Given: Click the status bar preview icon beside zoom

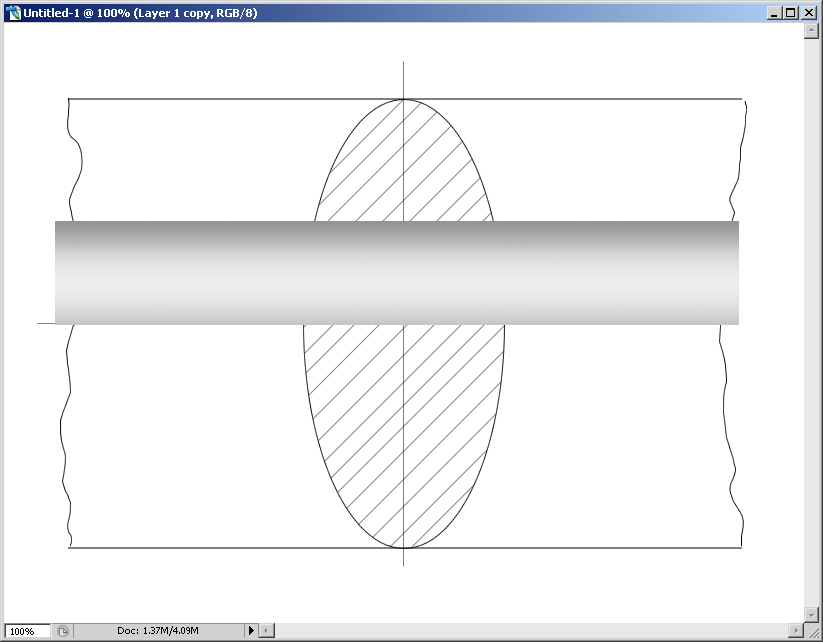Looking at the screenshot, I should (x=62, y=631).
